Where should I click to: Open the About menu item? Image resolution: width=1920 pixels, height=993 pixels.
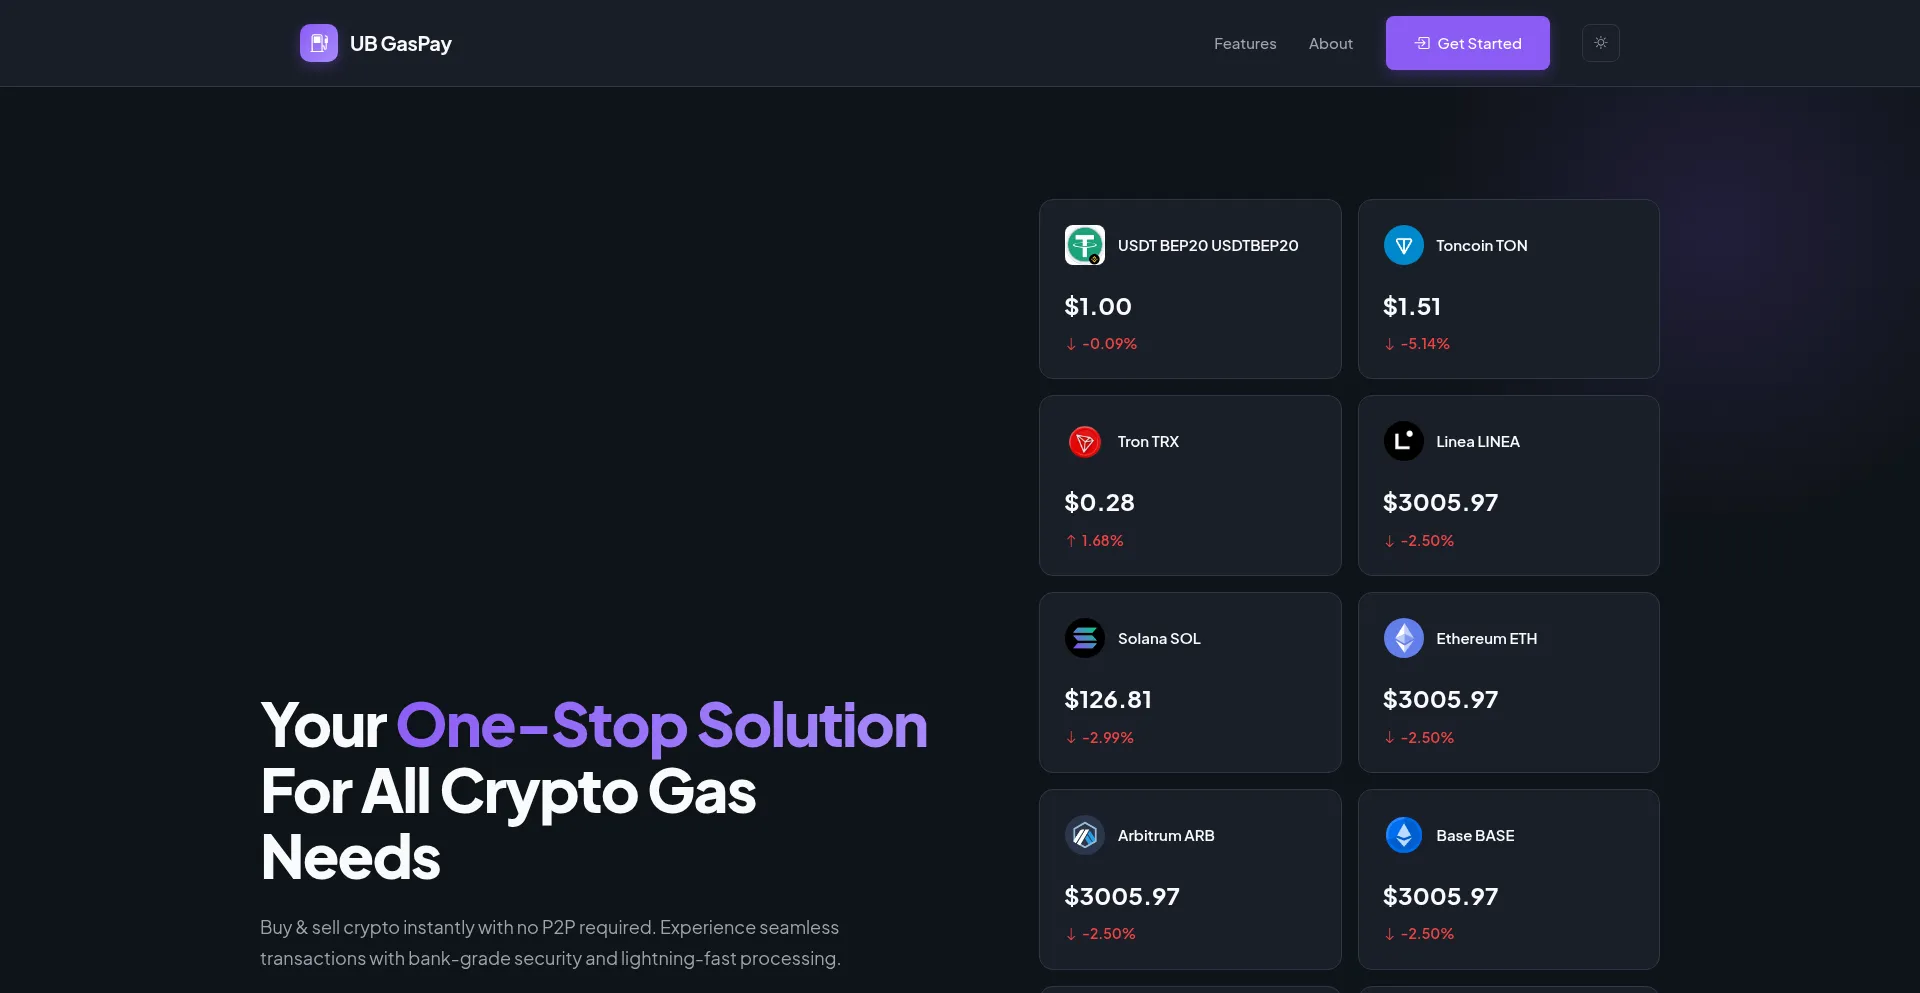1330,43
